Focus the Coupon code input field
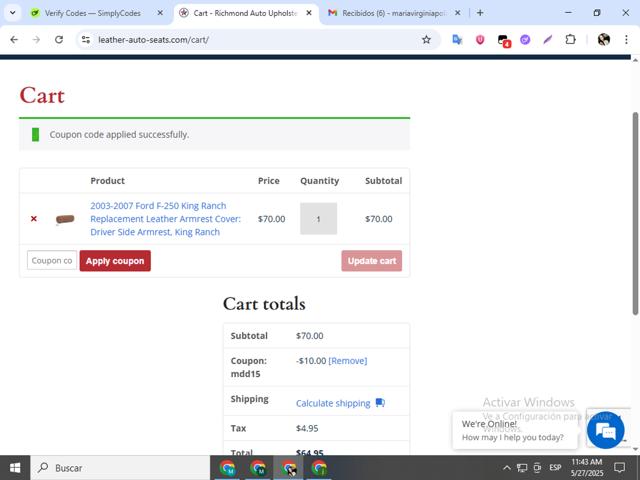The width and height of the screenshot is (640, 480). coord(52,260)
